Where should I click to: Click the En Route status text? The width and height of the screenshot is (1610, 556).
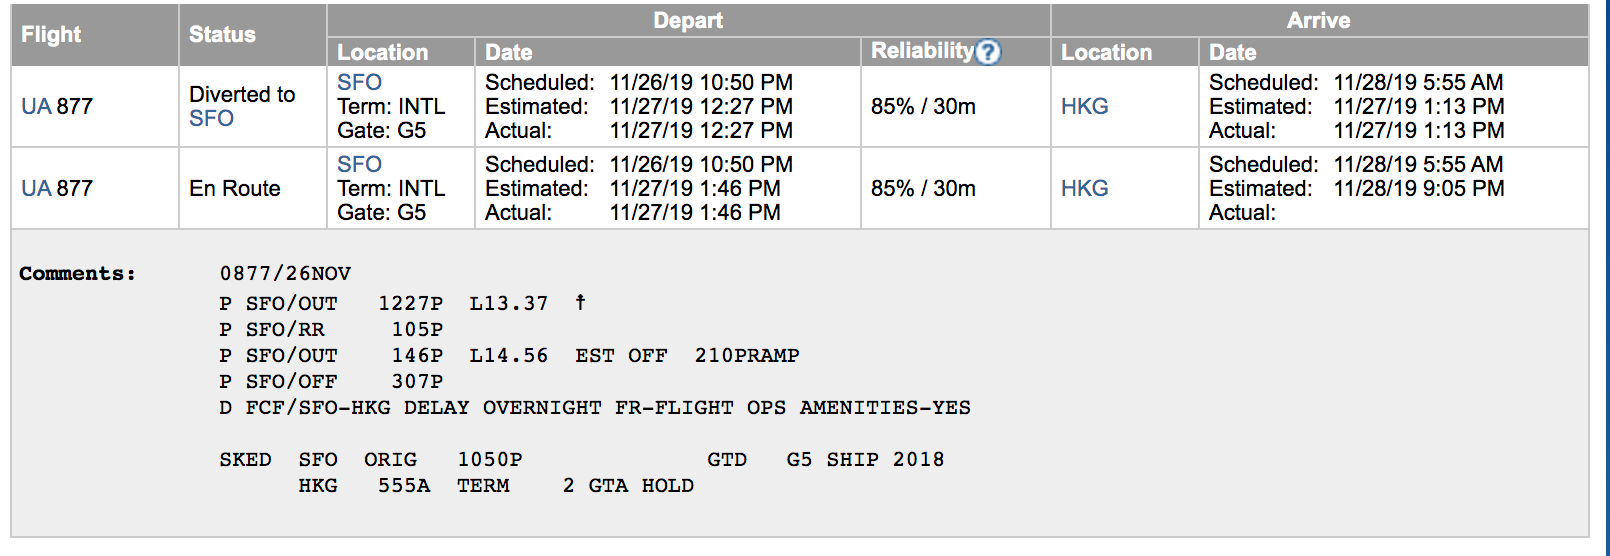pos(234,188)
